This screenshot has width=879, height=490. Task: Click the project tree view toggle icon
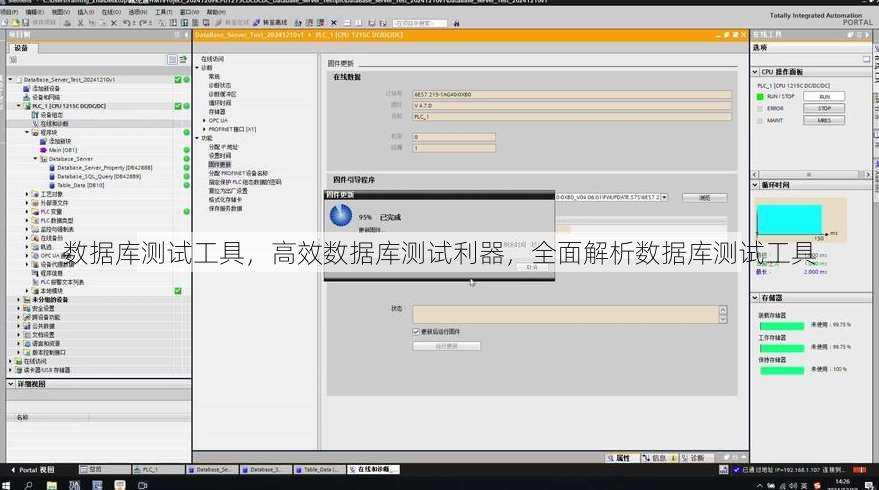pos(172,59)
